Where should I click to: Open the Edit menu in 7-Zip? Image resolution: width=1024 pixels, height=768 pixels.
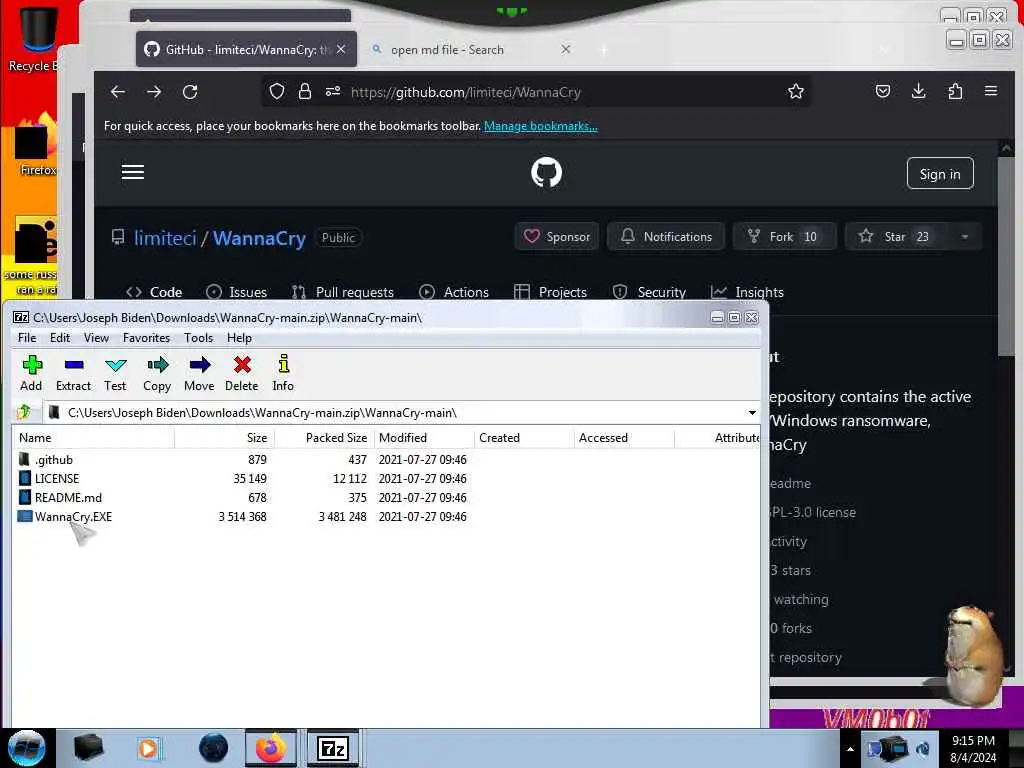59,338
